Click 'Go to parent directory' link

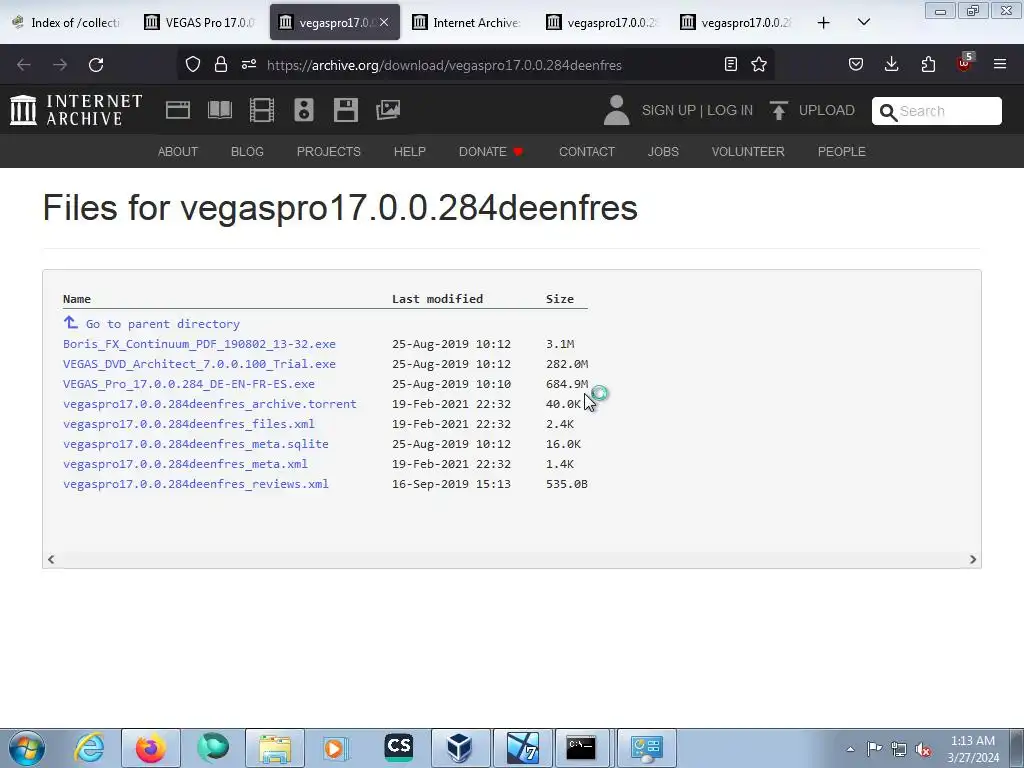163,324
